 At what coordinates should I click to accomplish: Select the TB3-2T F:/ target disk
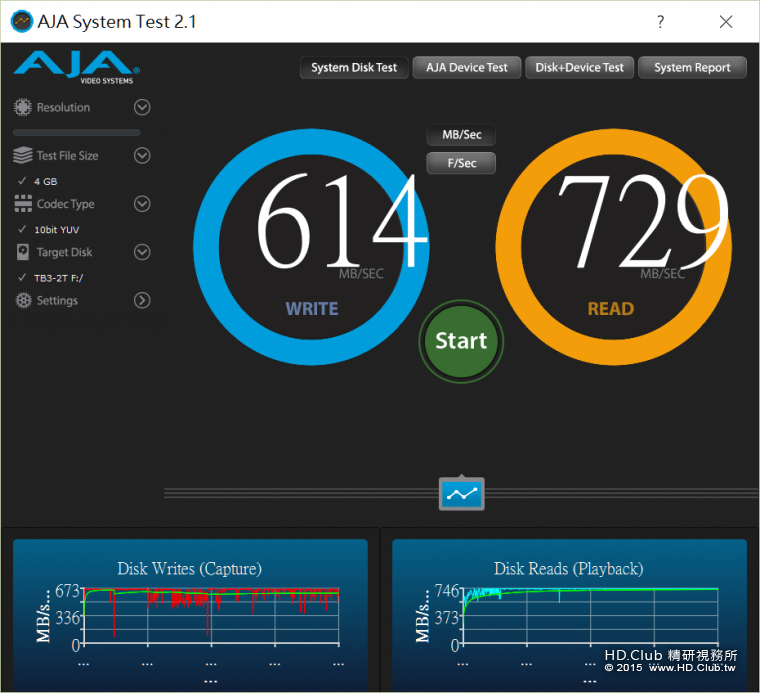click(58, 277)
